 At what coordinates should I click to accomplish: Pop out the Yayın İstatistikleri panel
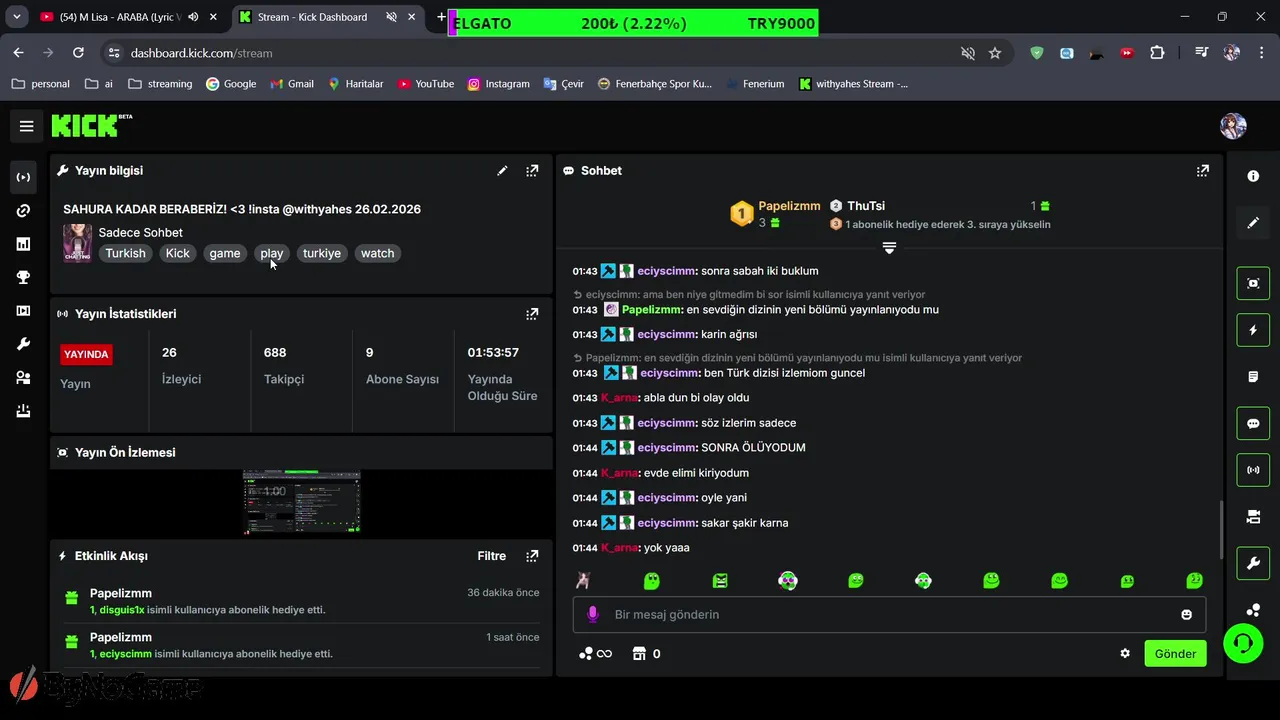click(532, 314)
